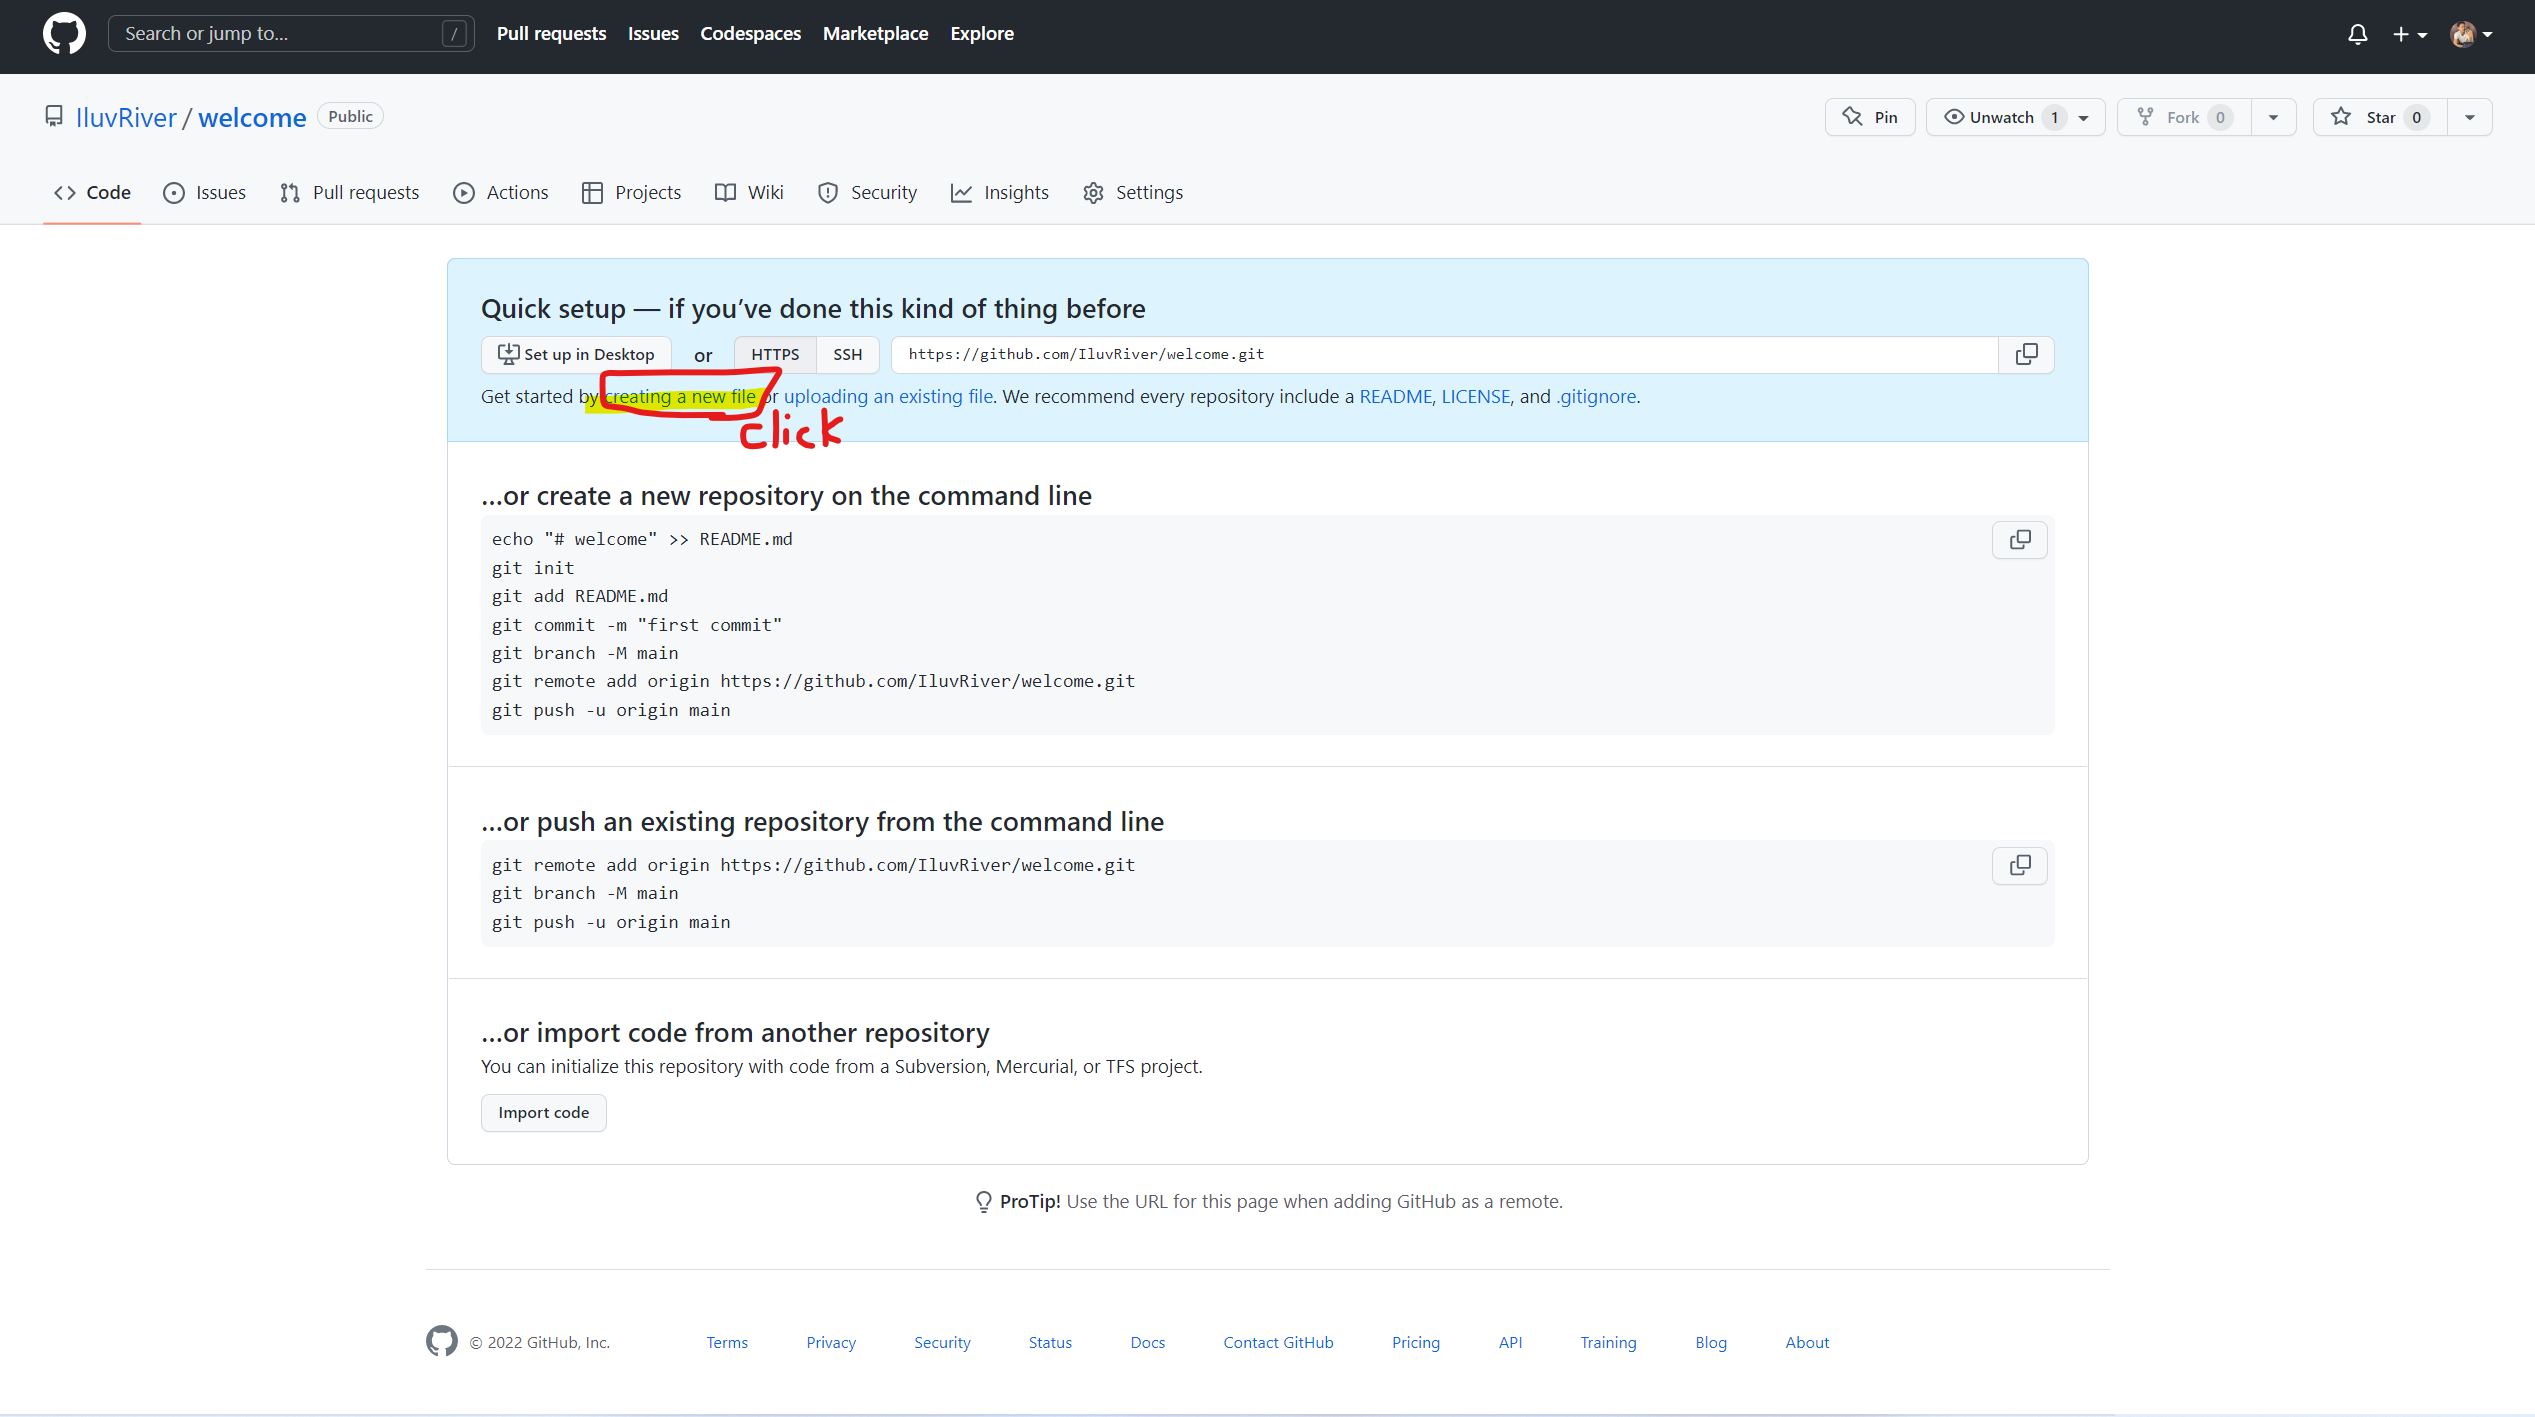This screenshot has width=2535, height=1417.
Task: Open the API footer link
Action: [x=1510, y=1343]
